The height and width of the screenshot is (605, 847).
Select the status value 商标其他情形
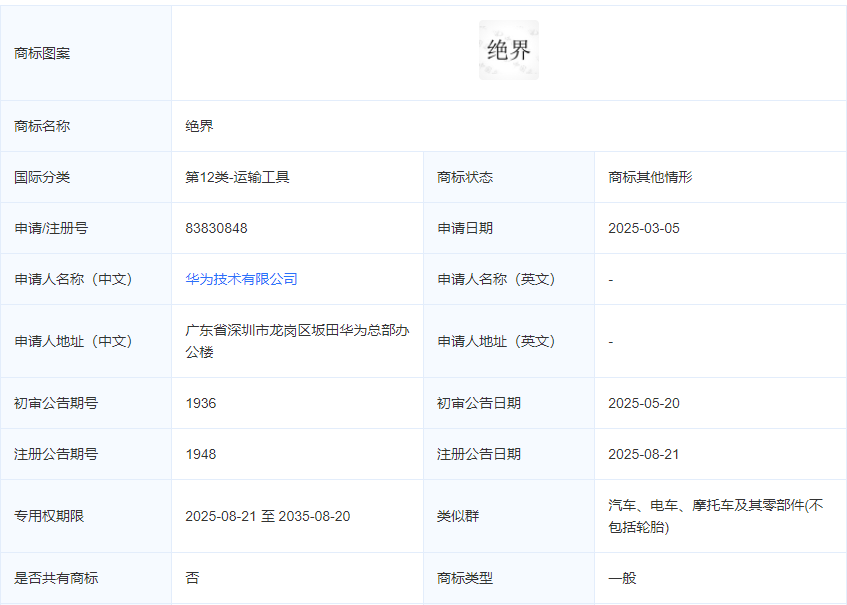coord(650,177)
